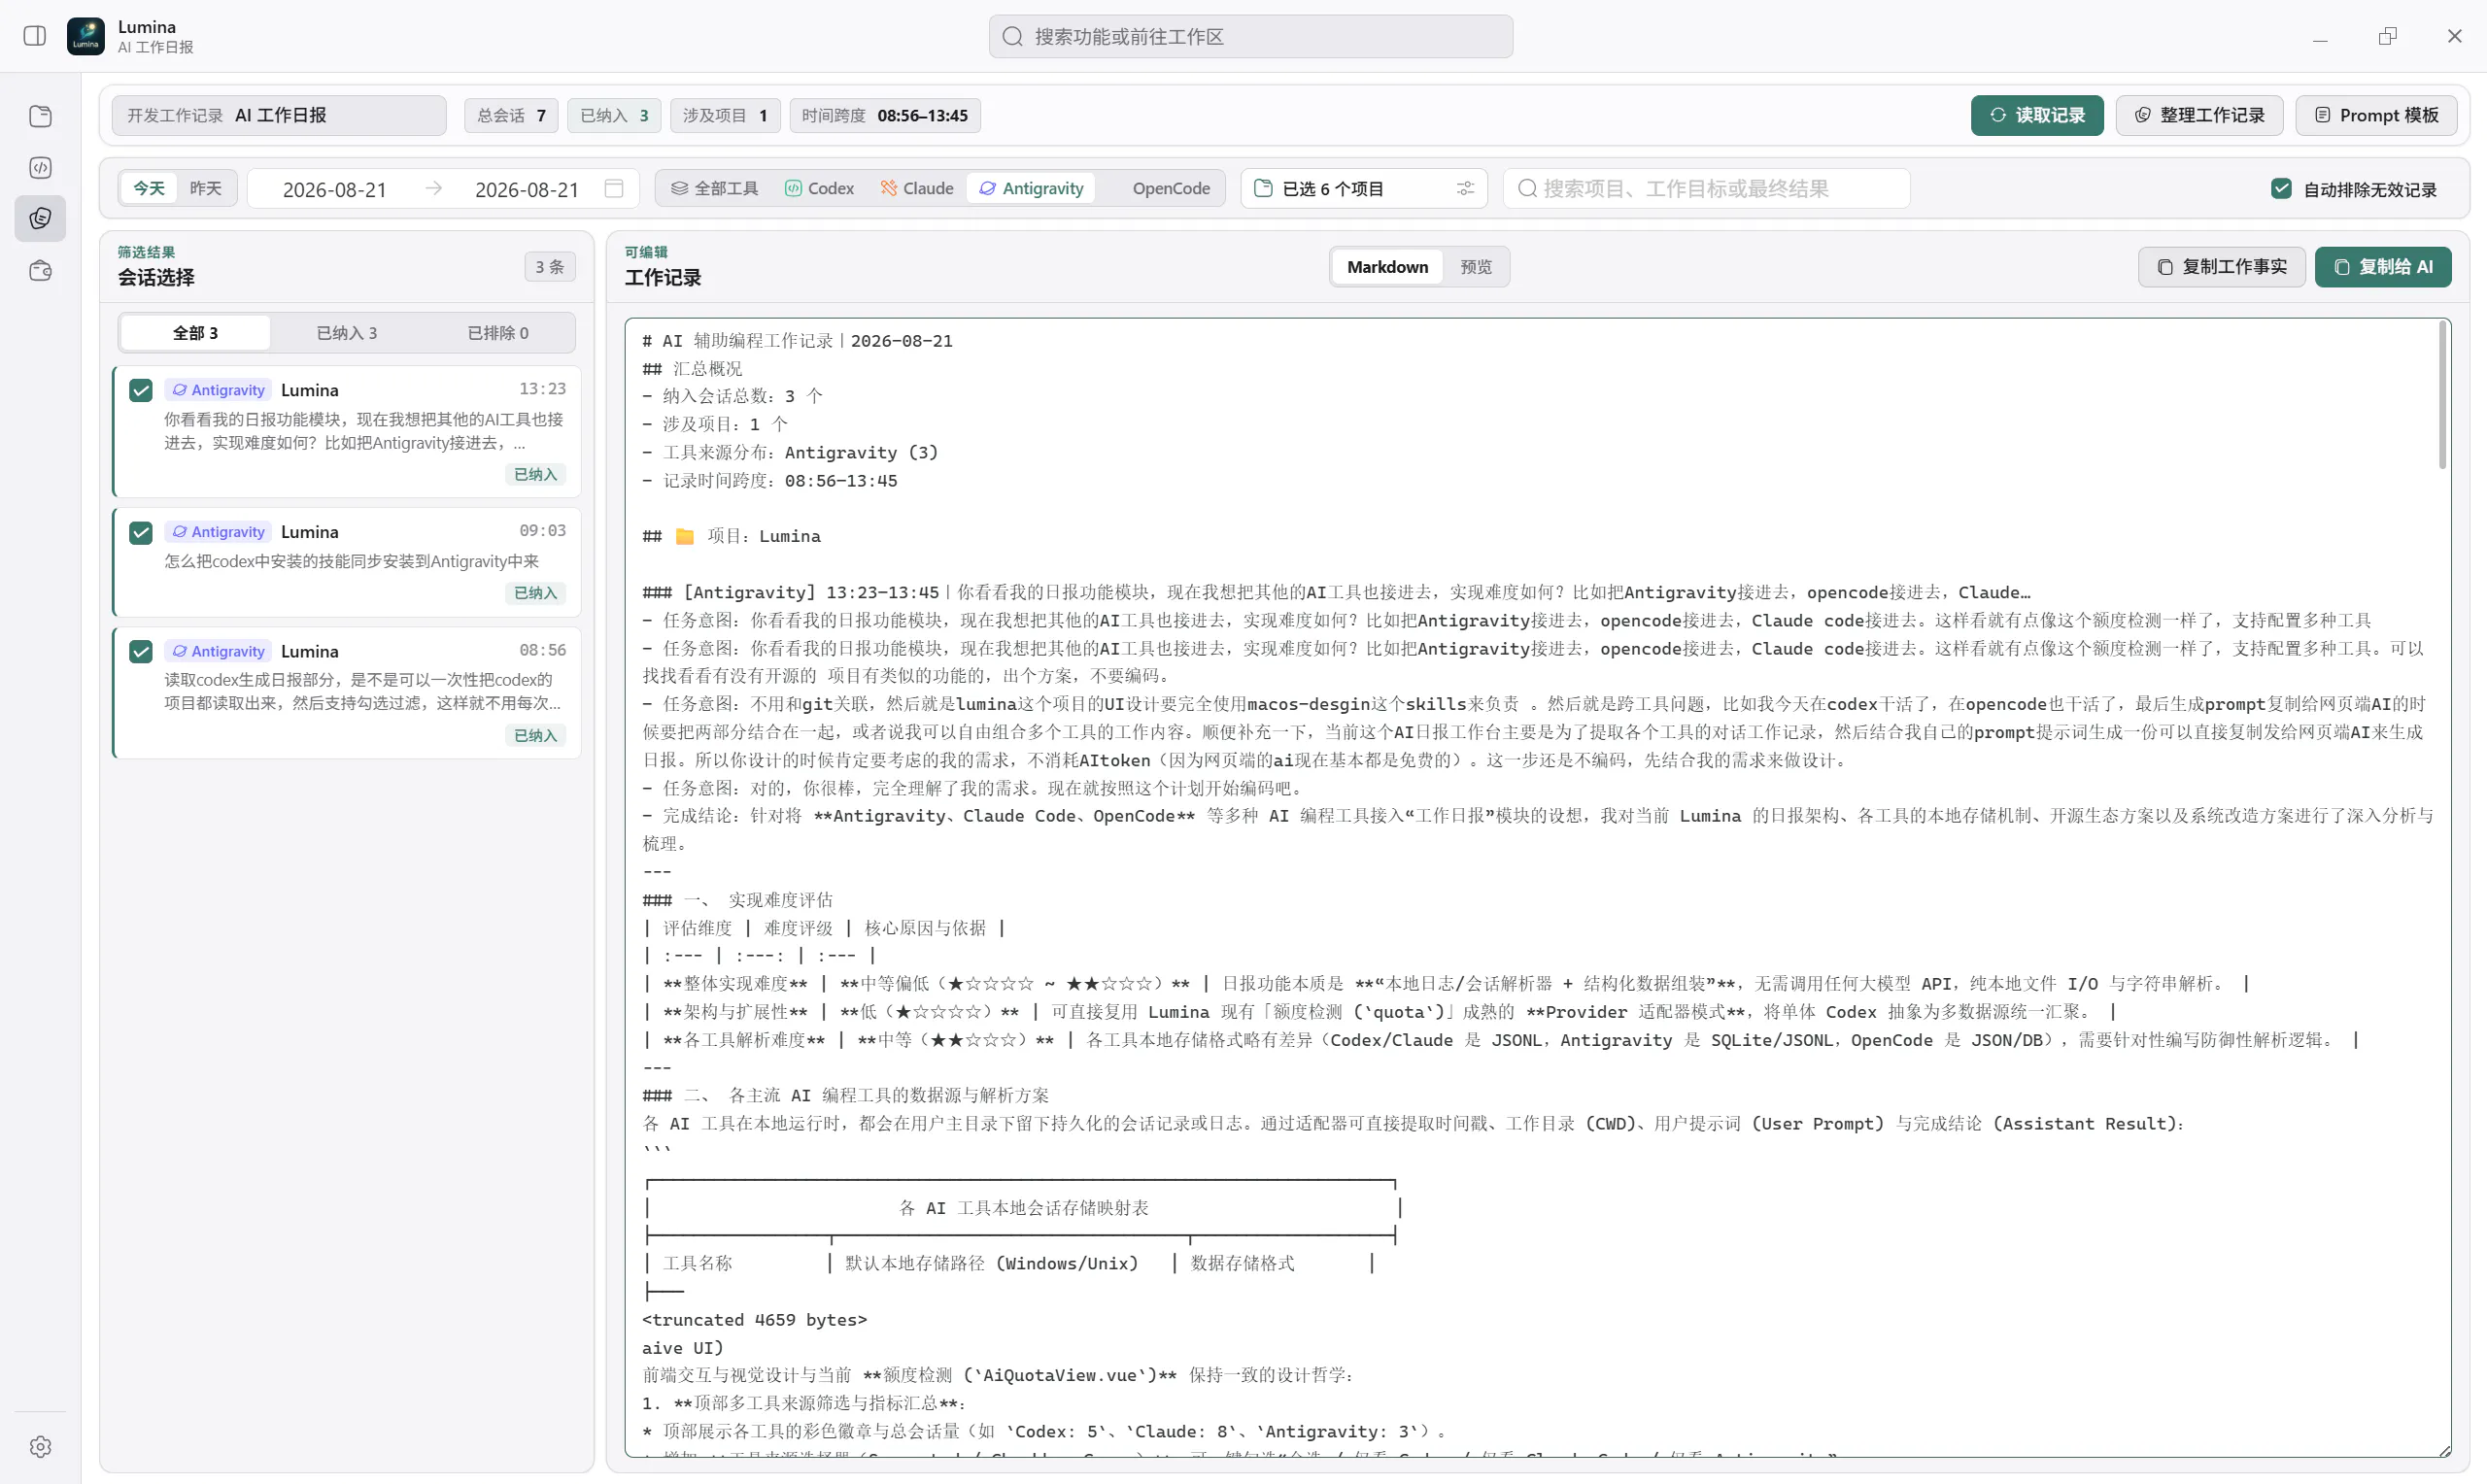Filter sessions by Claude tool

[916, 188]
